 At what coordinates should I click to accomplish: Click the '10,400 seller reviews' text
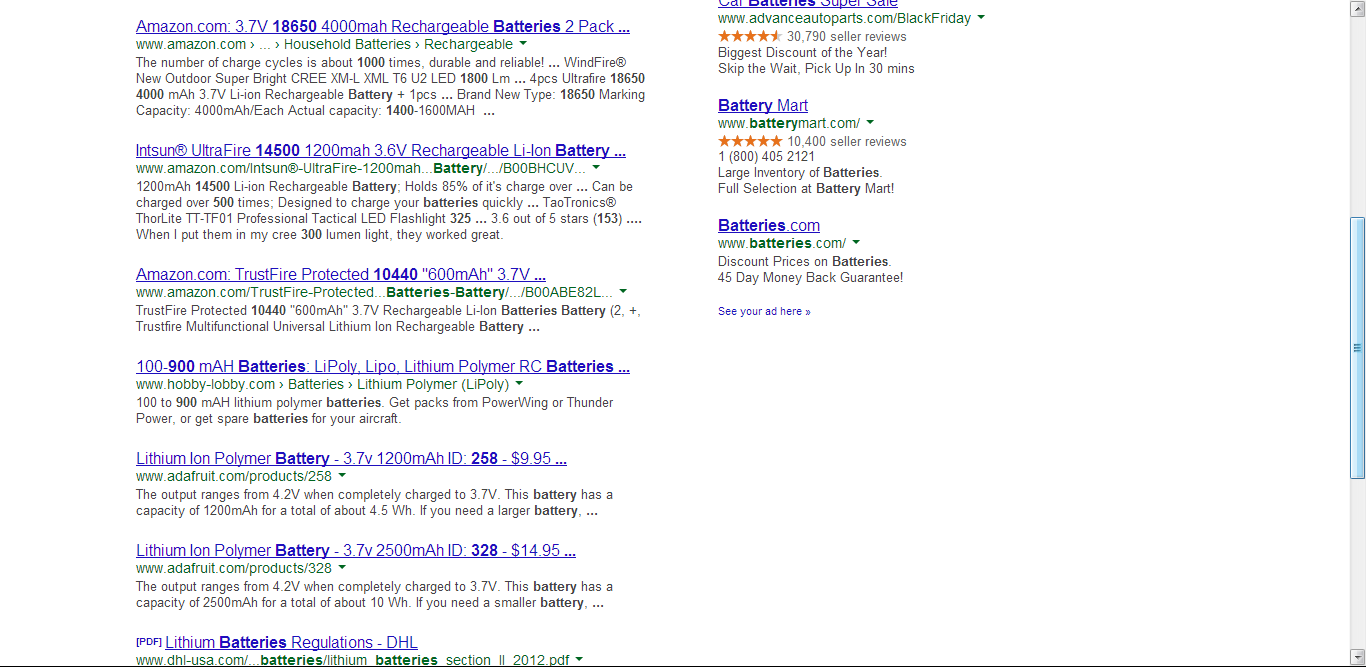[847, 142]
